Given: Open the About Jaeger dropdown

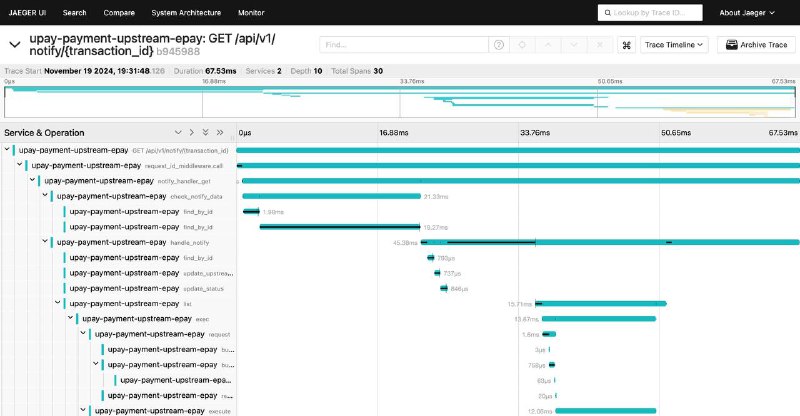Looking at the screenshot, I should point(747,13).
